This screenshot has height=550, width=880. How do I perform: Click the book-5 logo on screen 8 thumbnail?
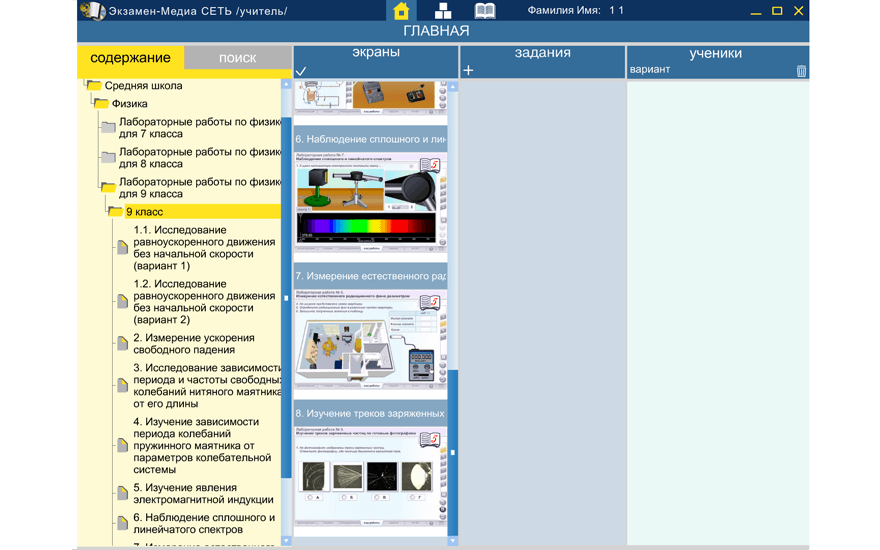[x=430, y=439]
